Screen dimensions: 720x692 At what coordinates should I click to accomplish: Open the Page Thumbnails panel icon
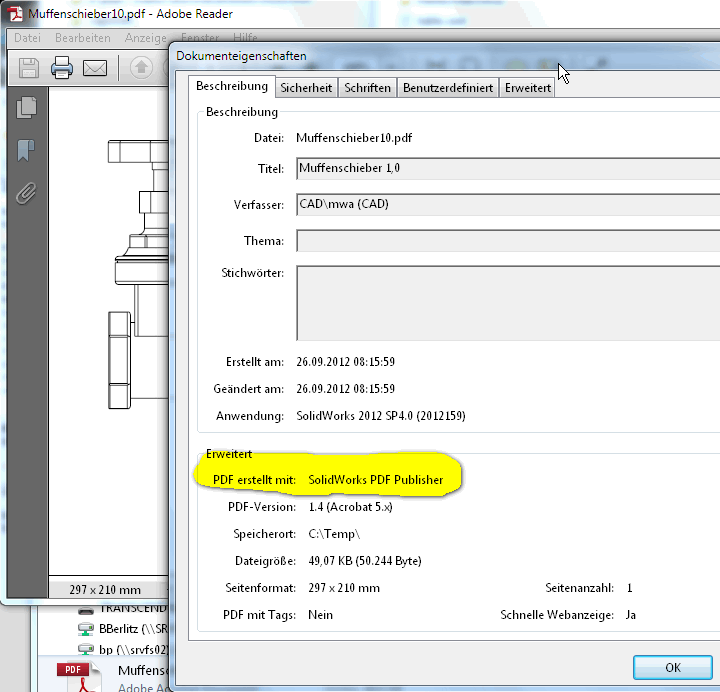(x=26, y=108)
